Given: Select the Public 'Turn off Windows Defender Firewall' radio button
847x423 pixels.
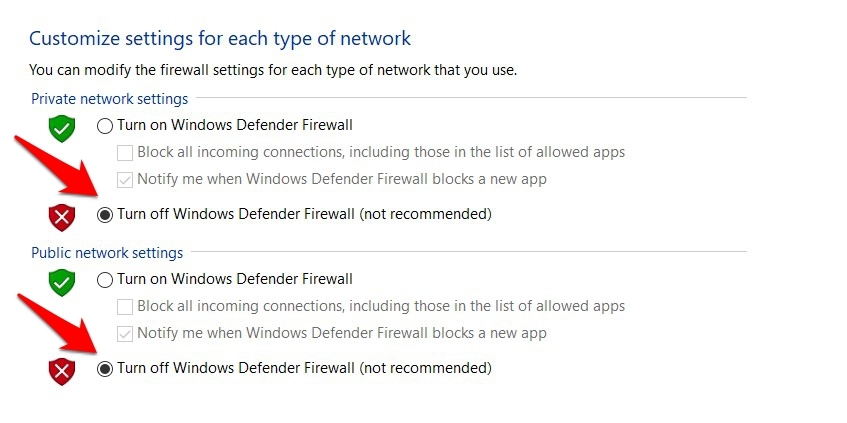Looking at the screenshot, I should tap(105, 369).
